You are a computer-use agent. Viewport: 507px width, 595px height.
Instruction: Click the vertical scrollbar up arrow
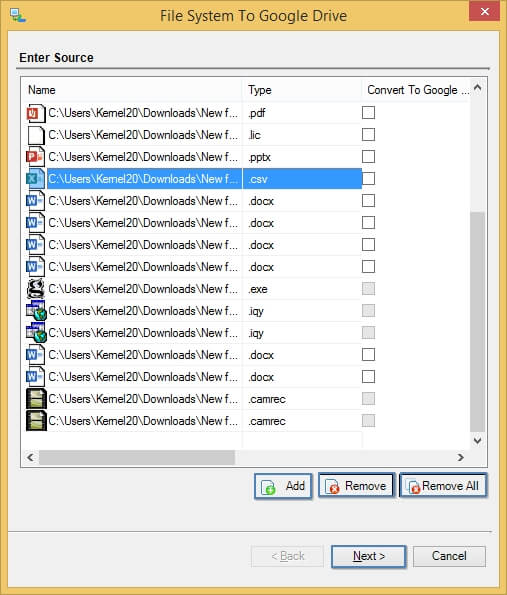tap(477, 88)
